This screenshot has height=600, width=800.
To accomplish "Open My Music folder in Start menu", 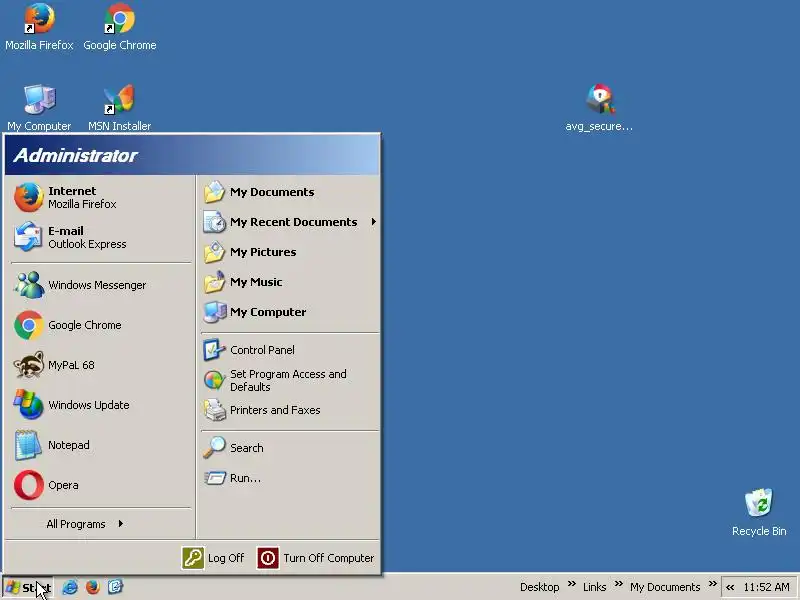I will 290,282.
